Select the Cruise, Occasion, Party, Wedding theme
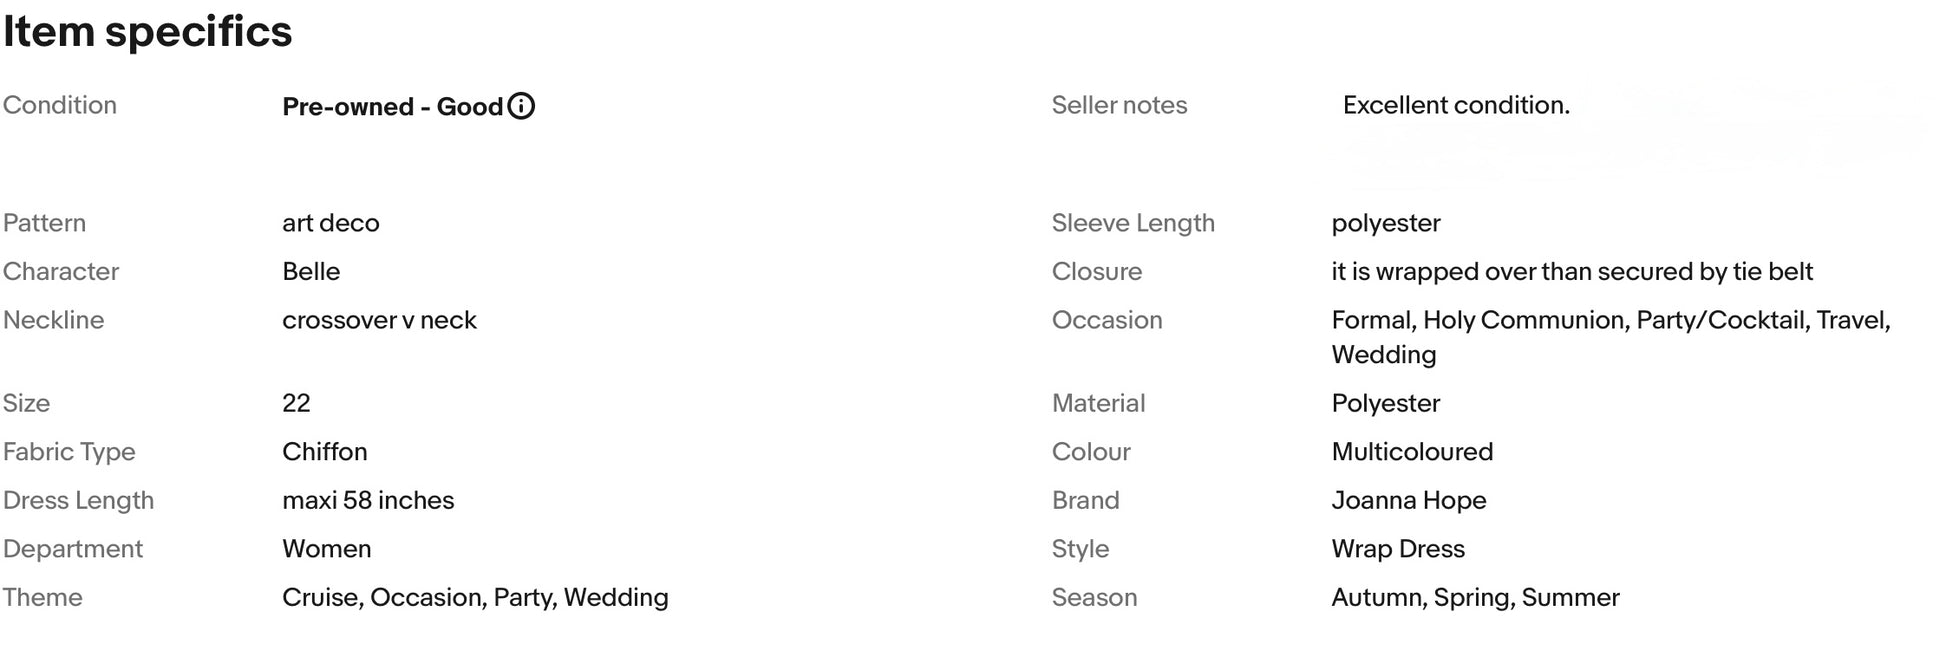1946x657 pixels. click(475, 598)
